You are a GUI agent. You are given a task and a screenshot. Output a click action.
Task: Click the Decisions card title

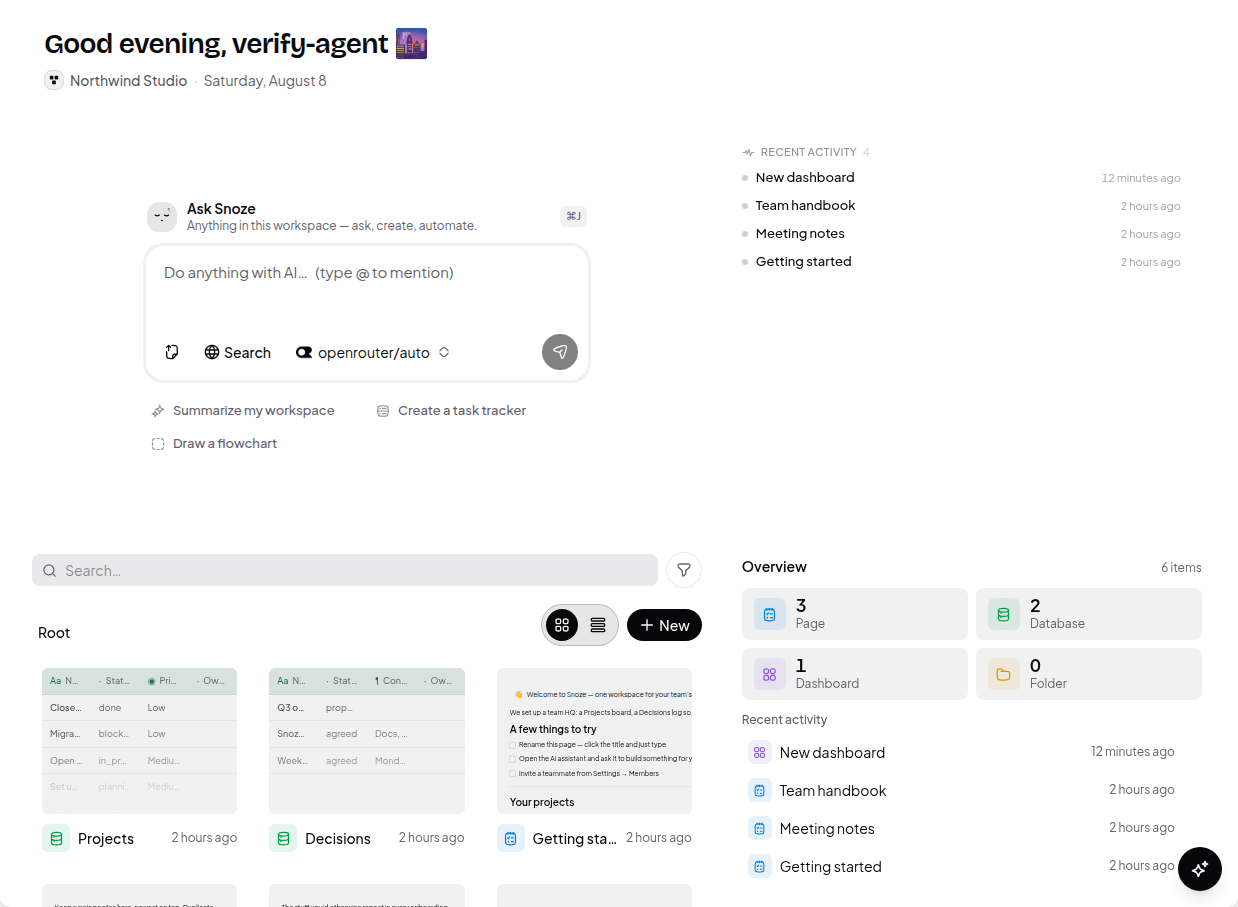pos(338,839)
